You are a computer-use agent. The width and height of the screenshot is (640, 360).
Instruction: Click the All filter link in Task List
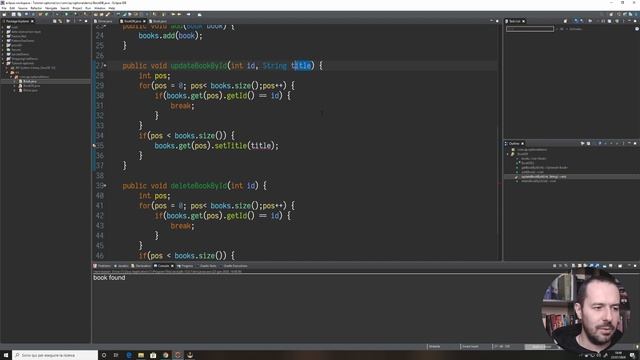point(562,29)
